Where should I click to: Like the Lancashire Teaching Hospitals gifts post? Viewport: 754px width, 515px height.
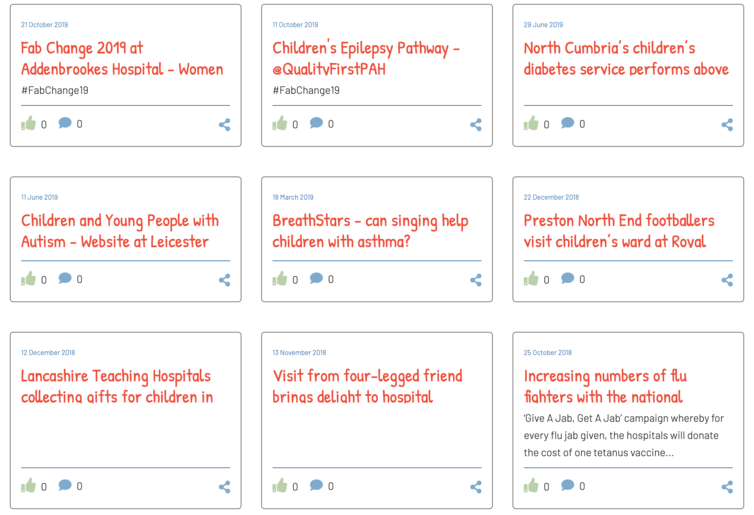coord(28,486)
